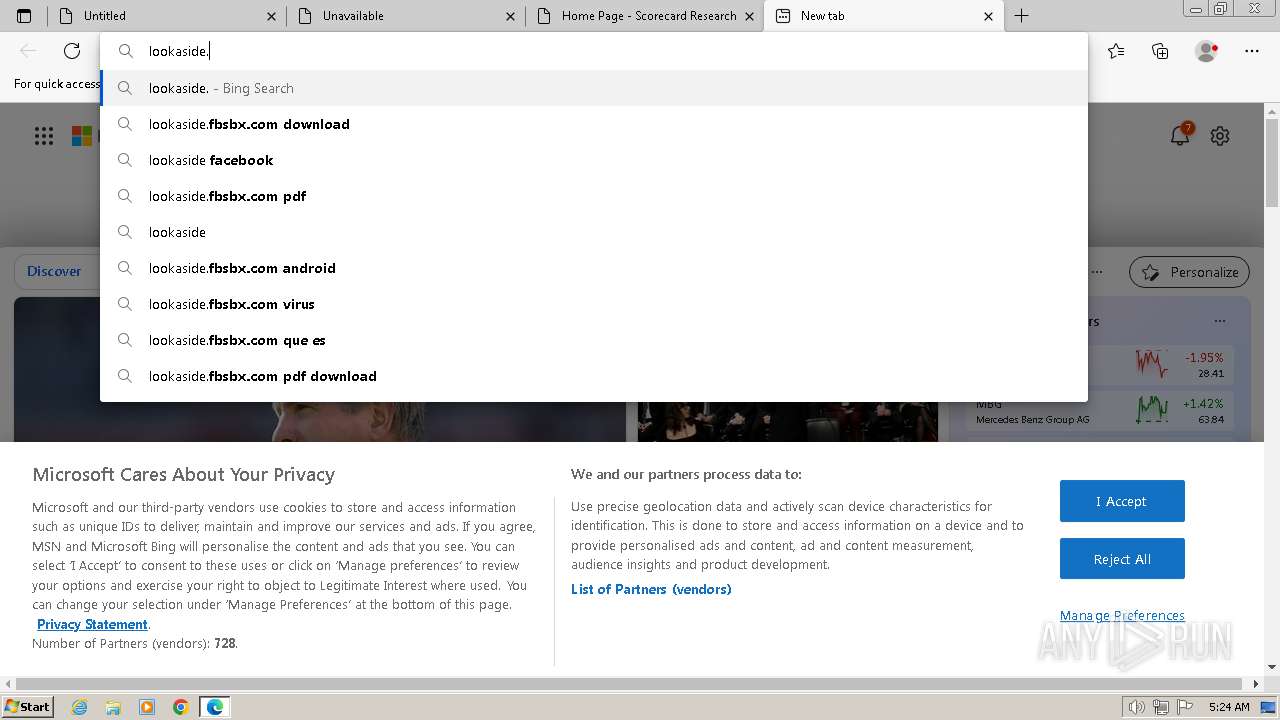The height and width of the screenshot is (720, 1280).
Task: Choose suggestion 'lookaside.fbsbx.com download'
Action: (x=594, y=124)
